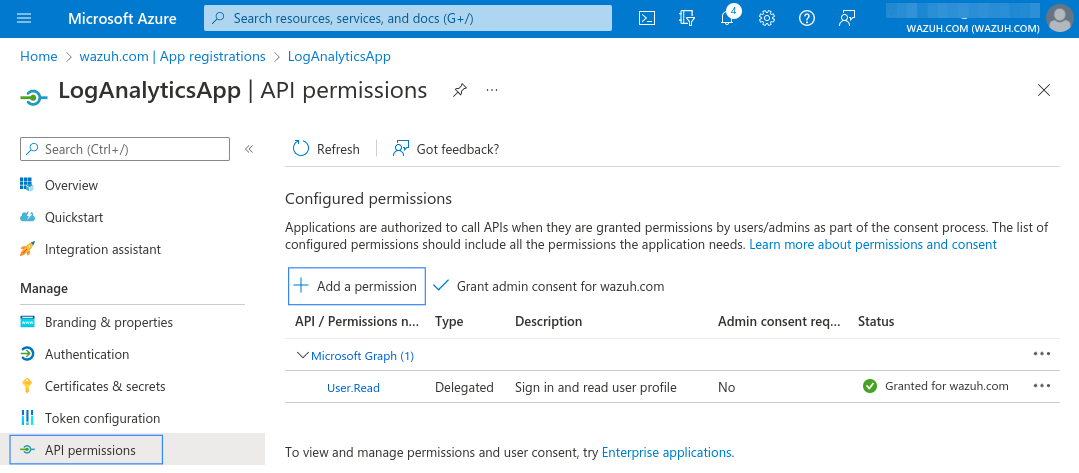The image size is (1079, 473).
Task: Click the API / Permissions name column header
Action: pos(357,322)
